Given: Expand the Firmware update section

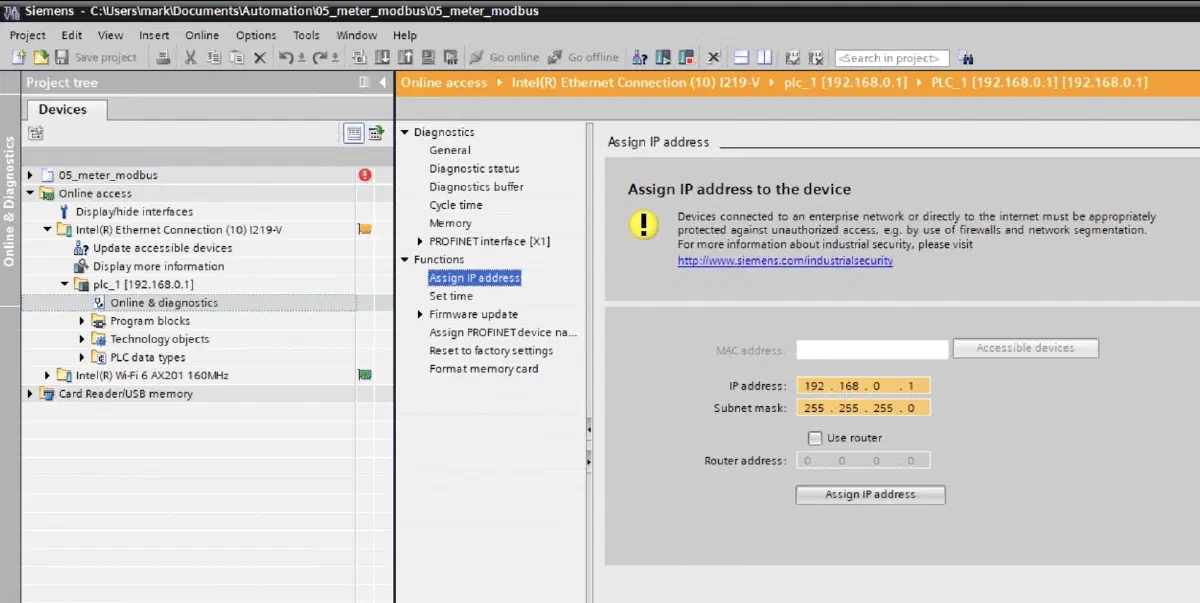Looking at the screenshot, I should [x=420, y=314].
